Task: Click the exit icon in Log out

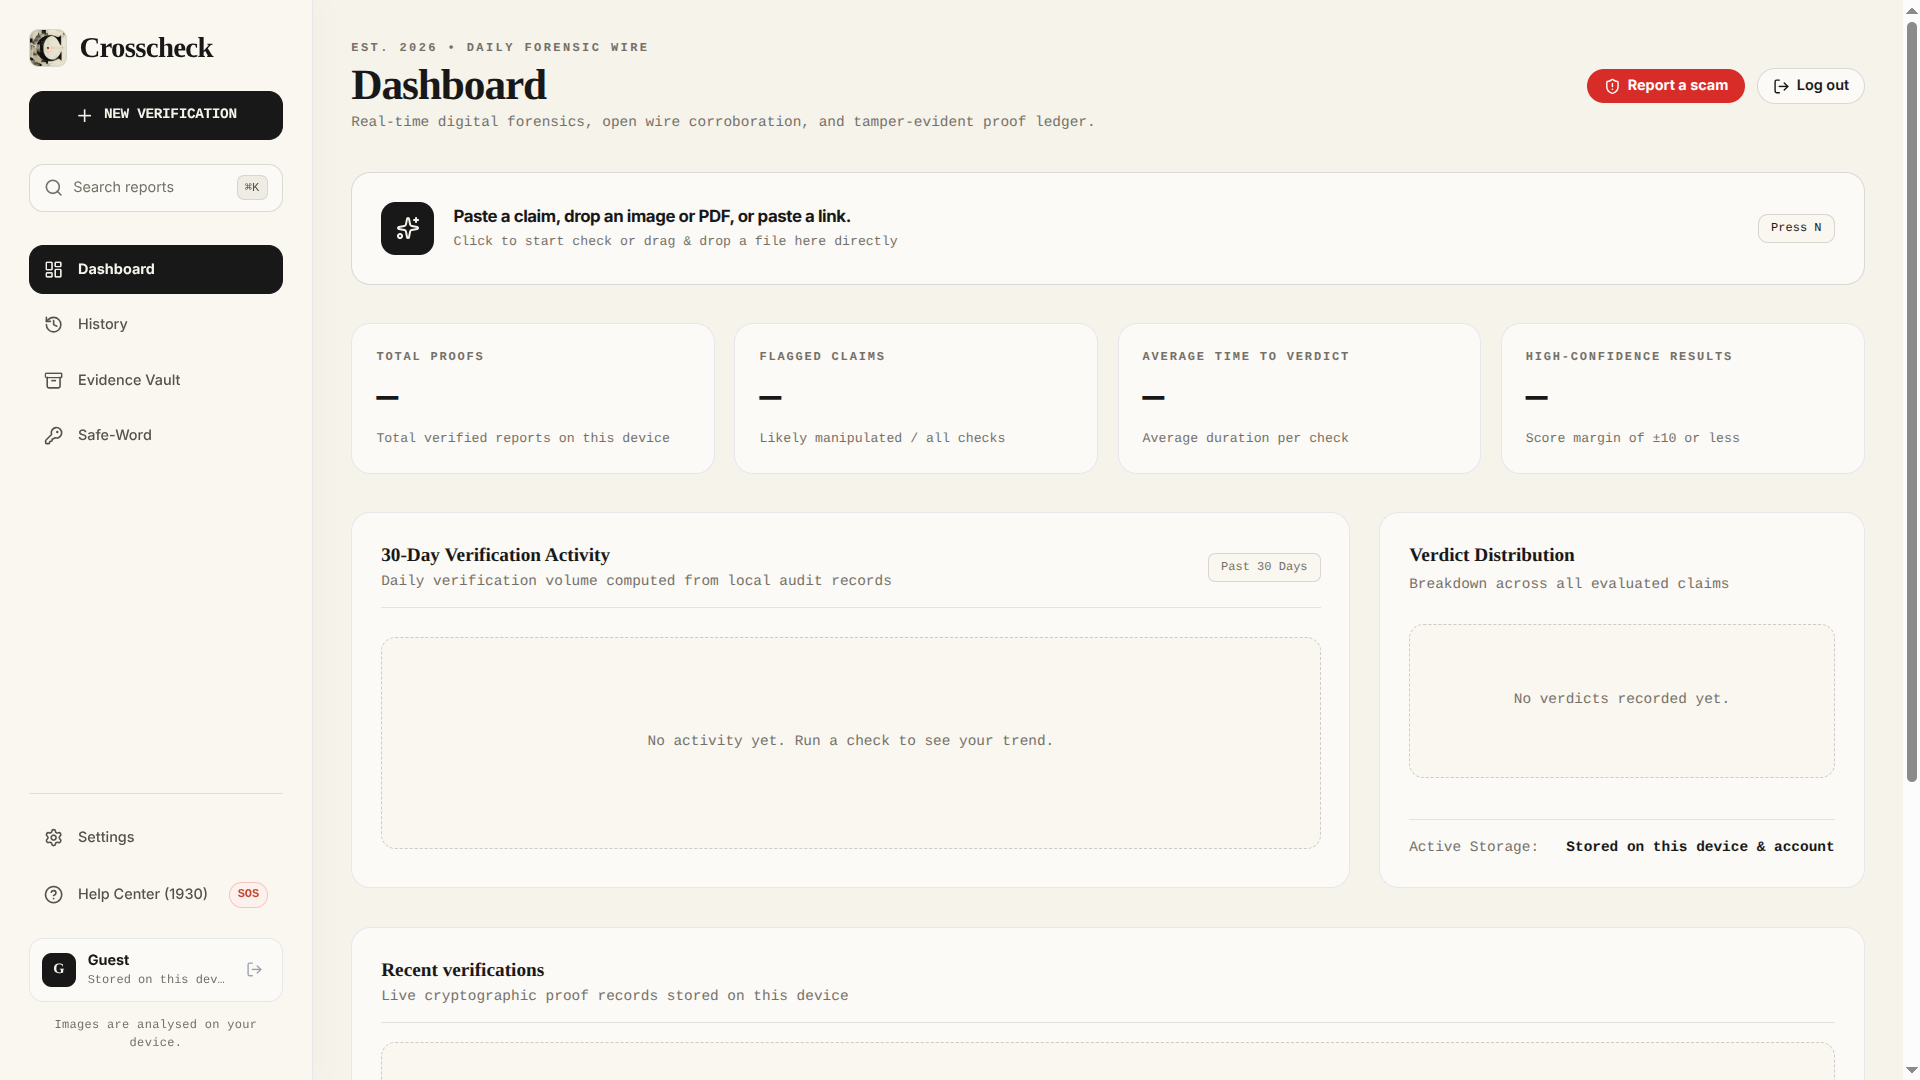Action: (x=1781, y=87)
